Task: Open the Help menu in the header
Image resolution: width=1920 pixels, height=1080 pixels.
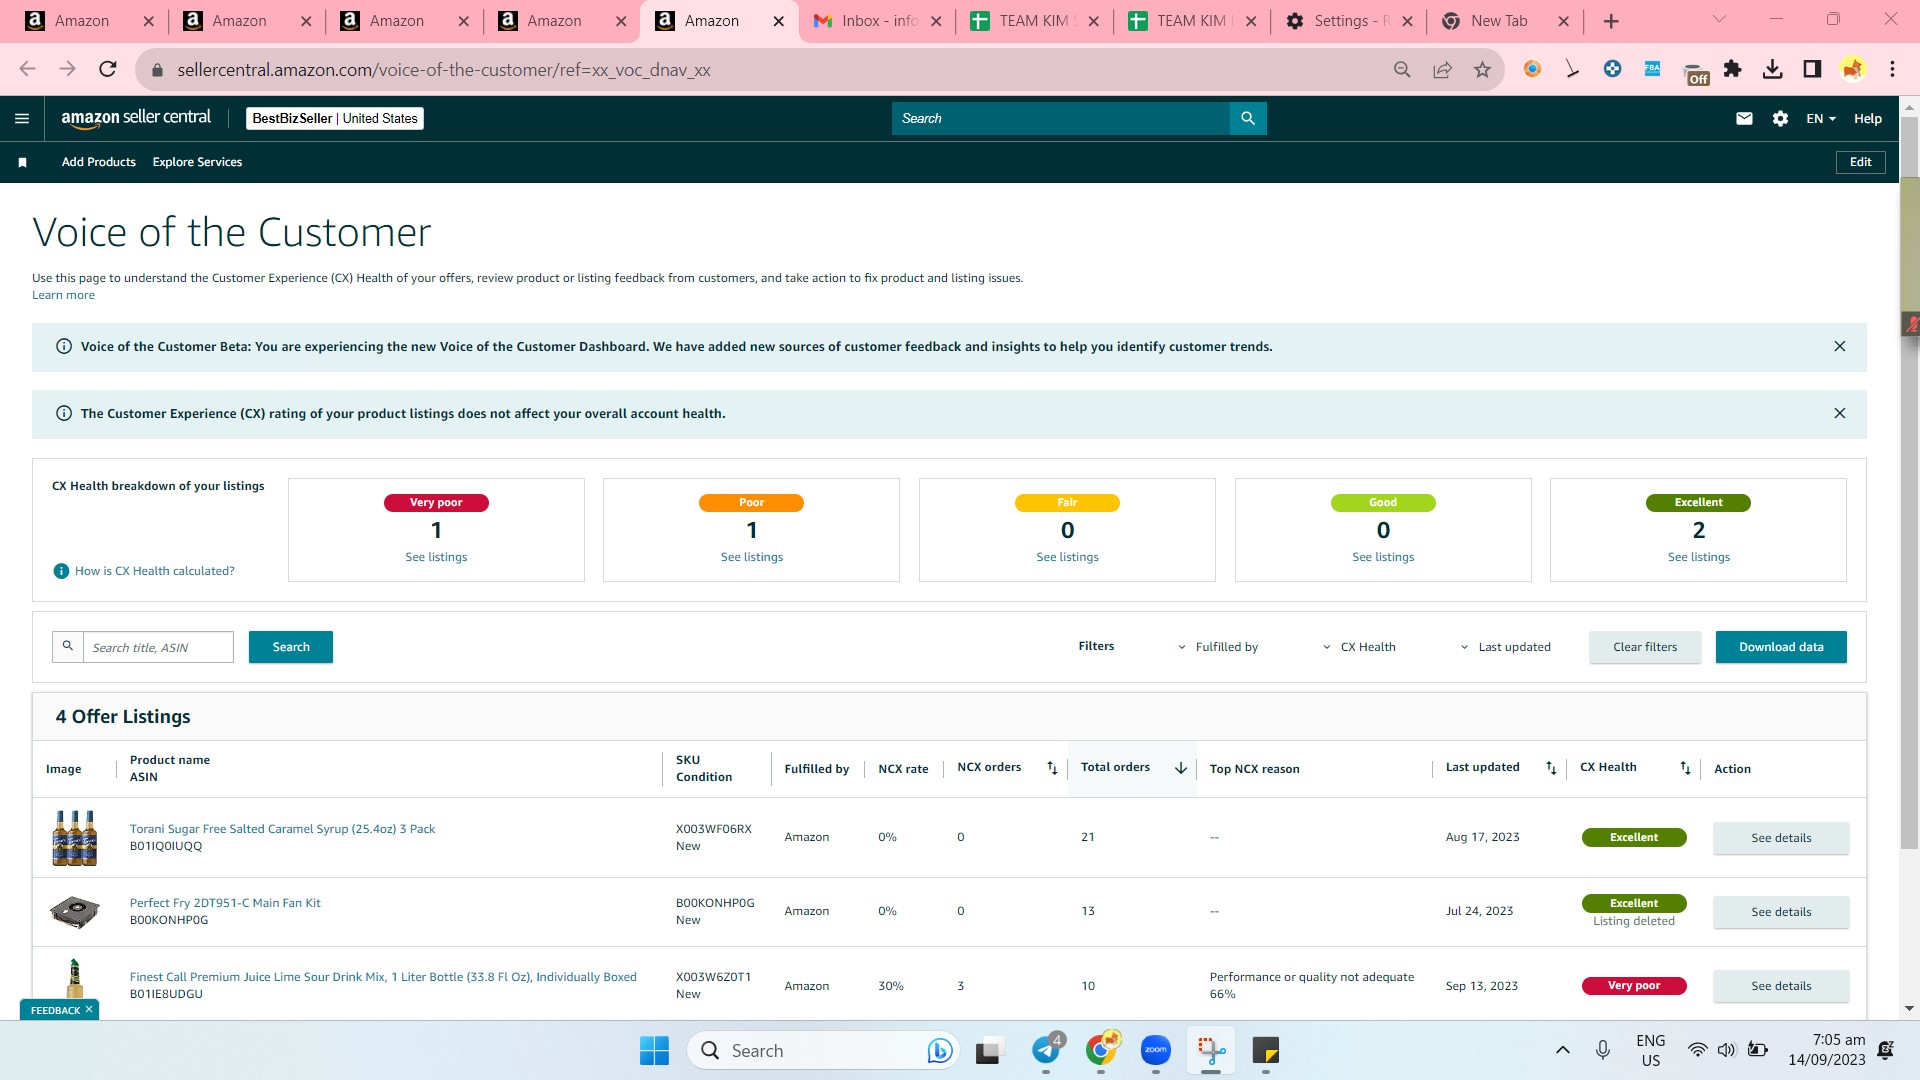Action: click(x=1867, y=118)
